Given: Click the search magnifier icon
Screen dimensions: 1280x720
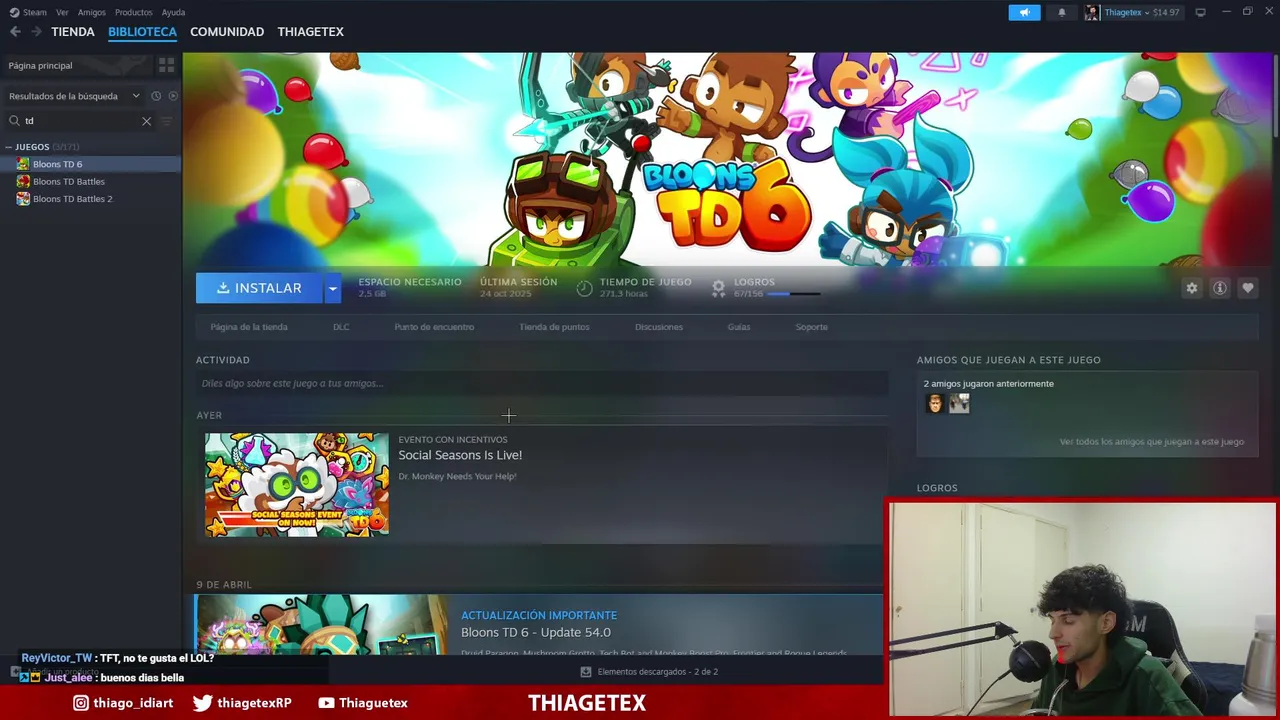Looking at the screenshot, I should coord(15,121).
